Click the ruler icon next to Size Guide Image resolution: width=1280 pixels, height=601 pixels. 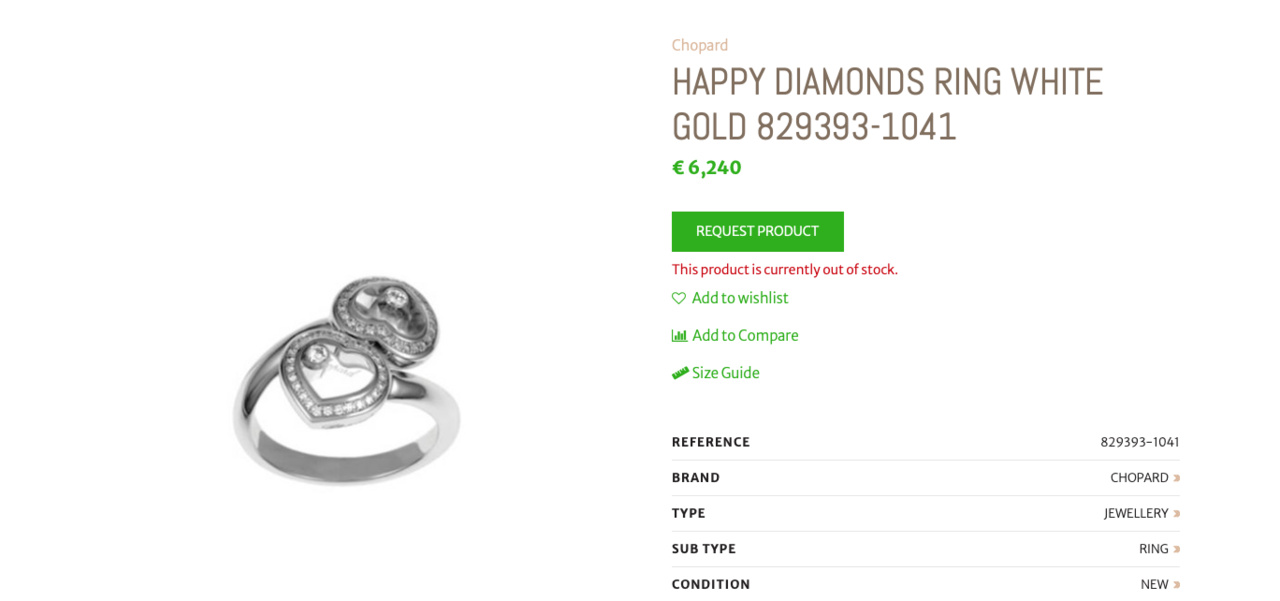pos(680,373)
